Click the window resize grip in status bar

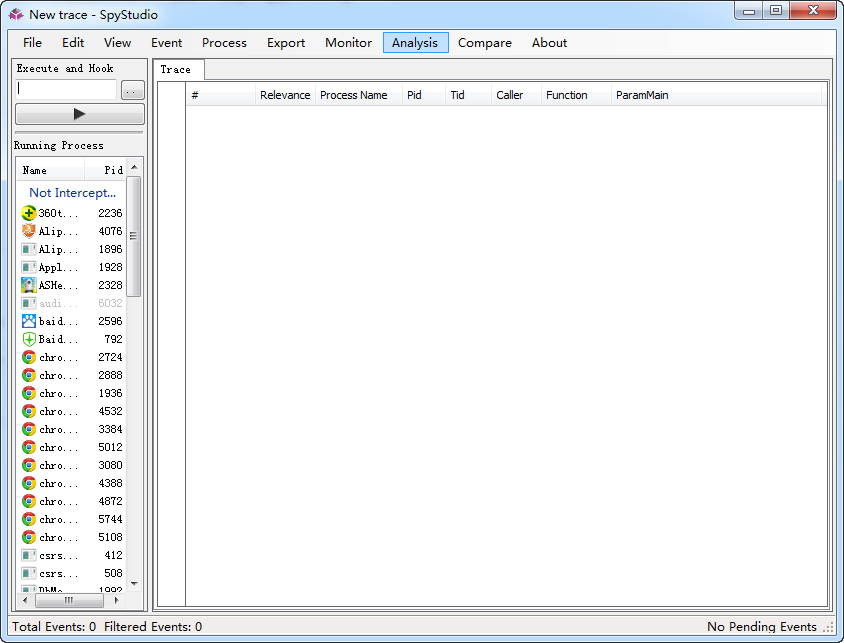click(828, 627)
